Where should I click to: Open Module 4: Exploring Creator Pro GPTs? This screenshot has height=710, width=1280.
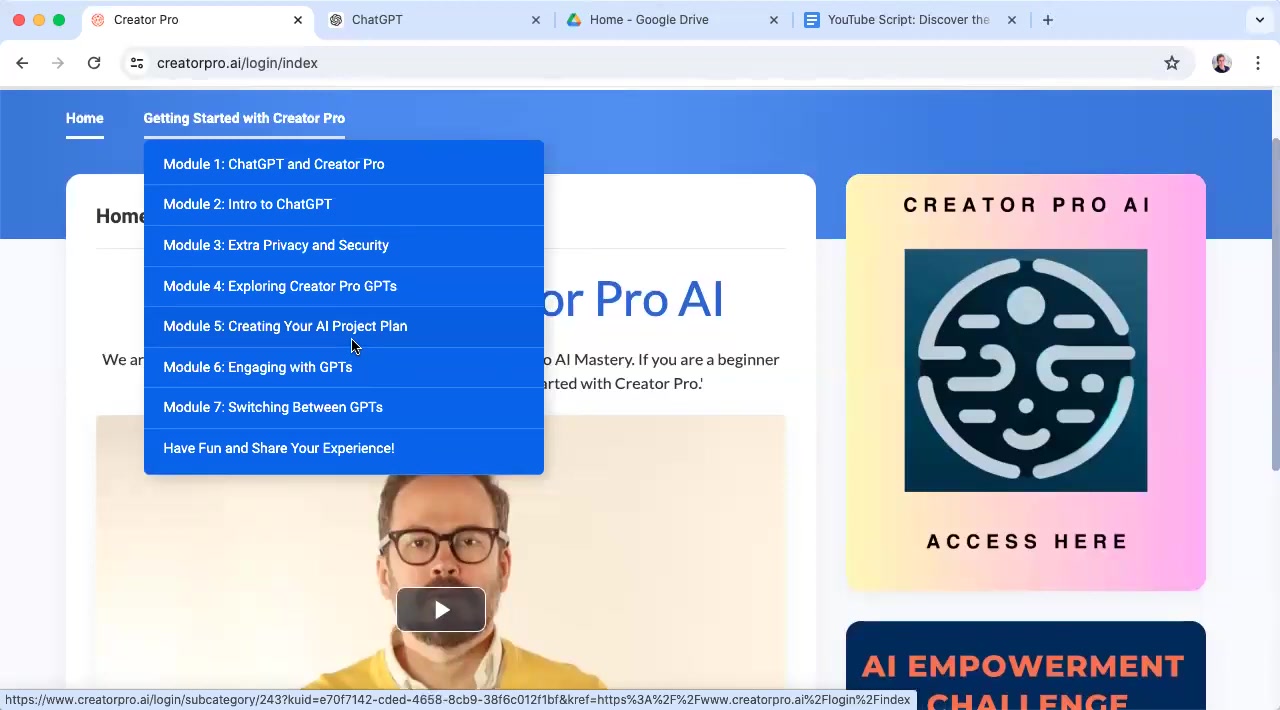[x=343, y=286]
